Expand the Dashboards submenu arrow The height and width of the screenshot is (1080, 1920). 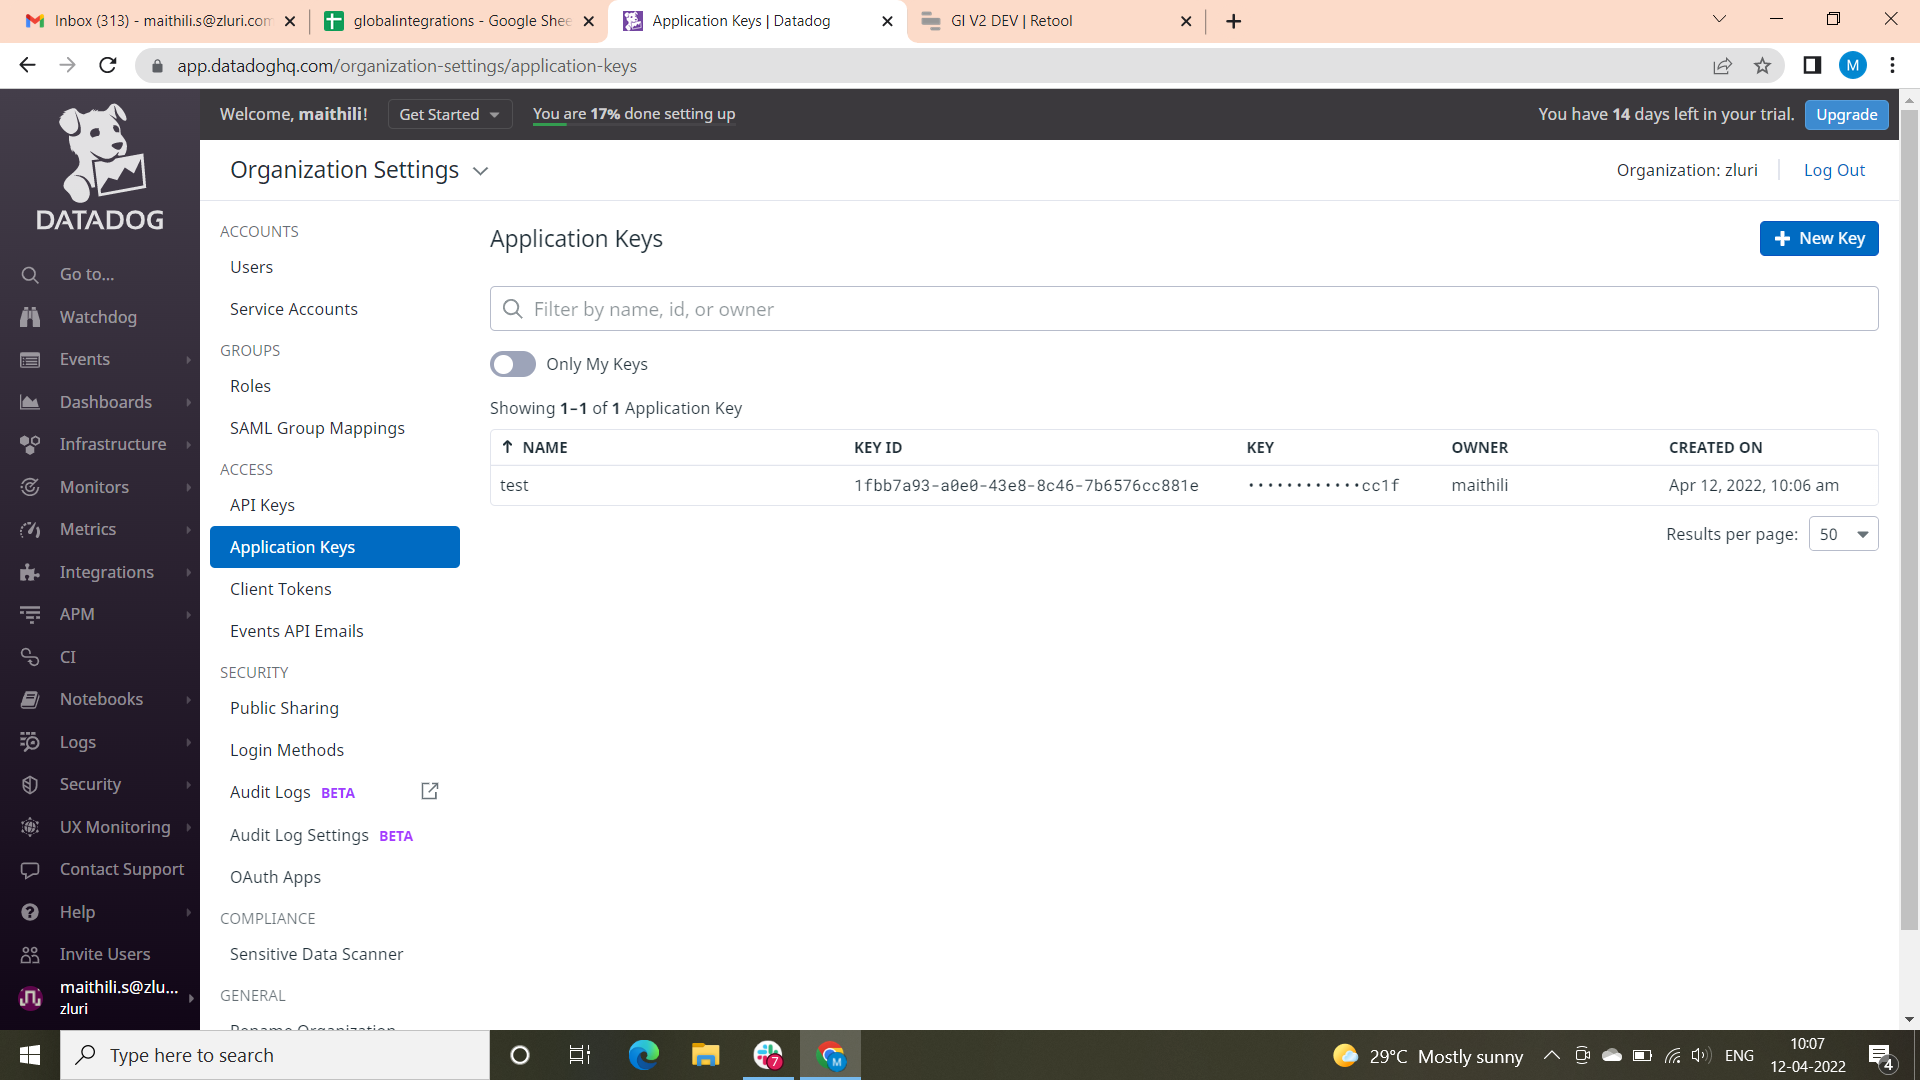pos(188,402)
